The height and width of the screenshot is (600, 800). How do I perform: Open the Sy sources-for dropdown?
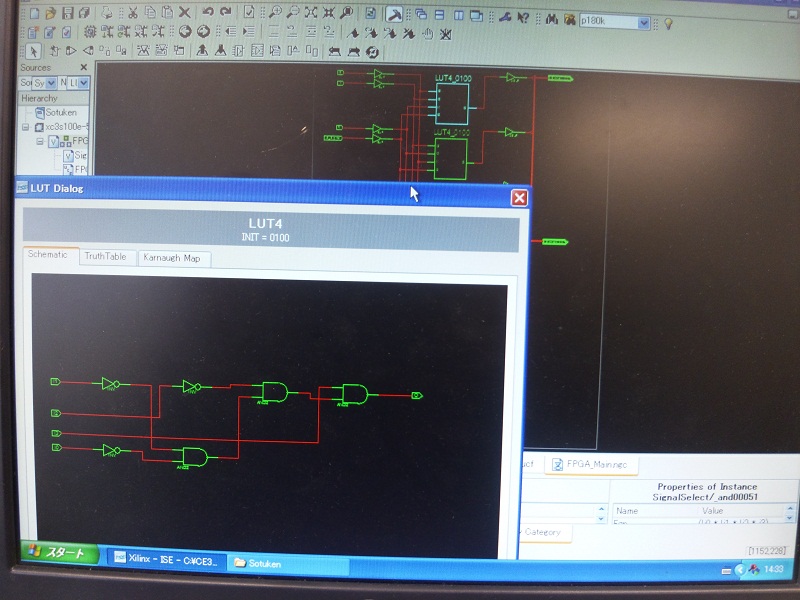pyautogui.click(x=51, y=82)
